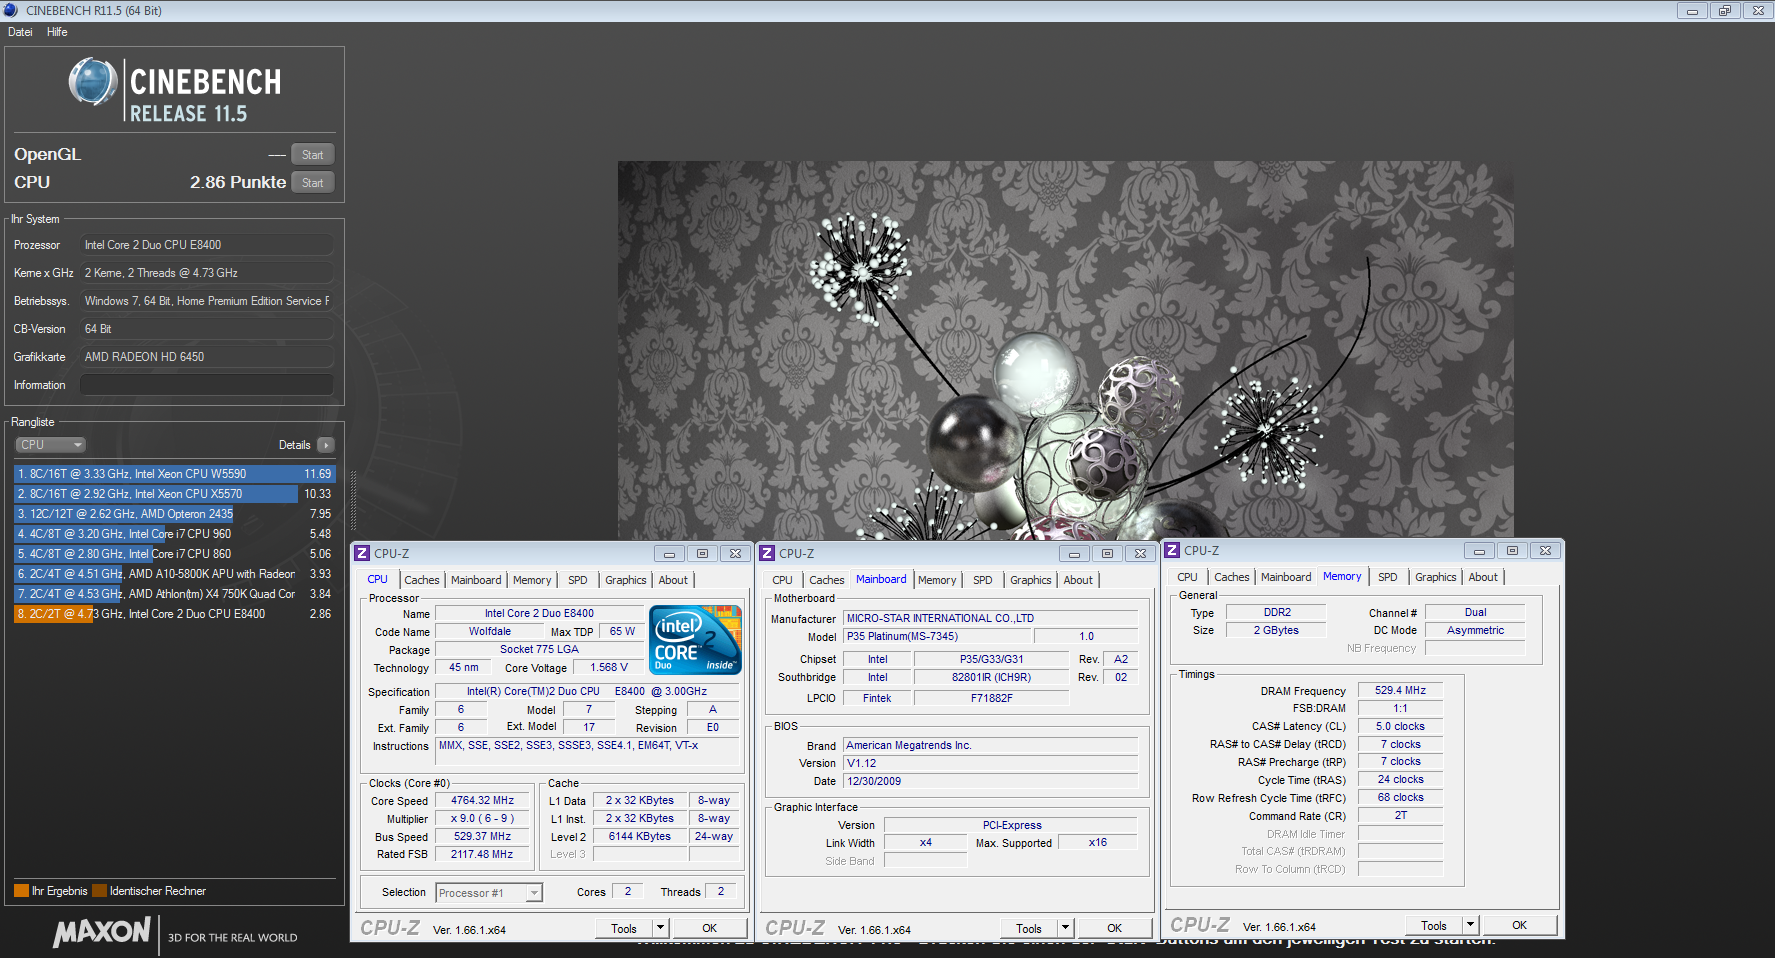Close the second CPU-Z window
1775x958 pixels.
point(1140,554)
